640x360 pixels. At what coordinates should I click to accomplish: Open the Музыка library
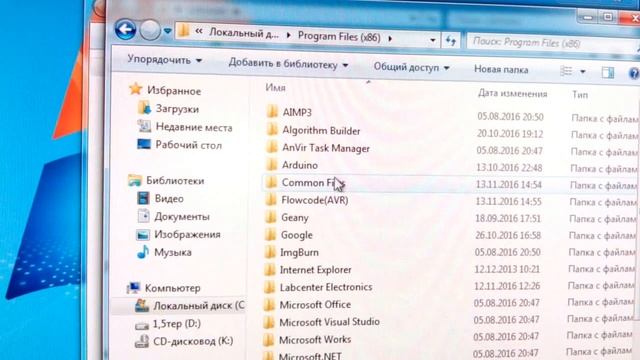173,252
